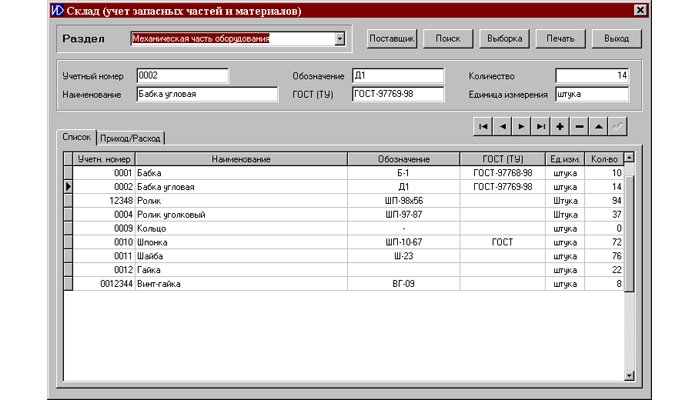Click the quantity cell showing 94
Viewport: 700px width, 400px height.
604,200
